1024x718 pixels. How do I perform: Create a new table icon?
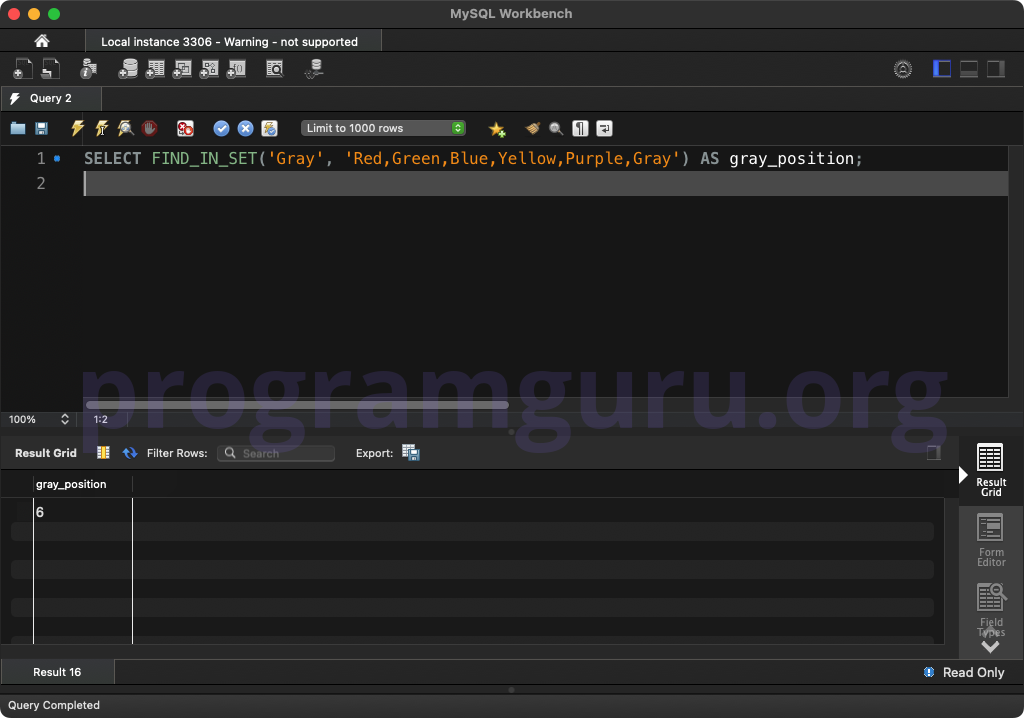pos(155,69)
